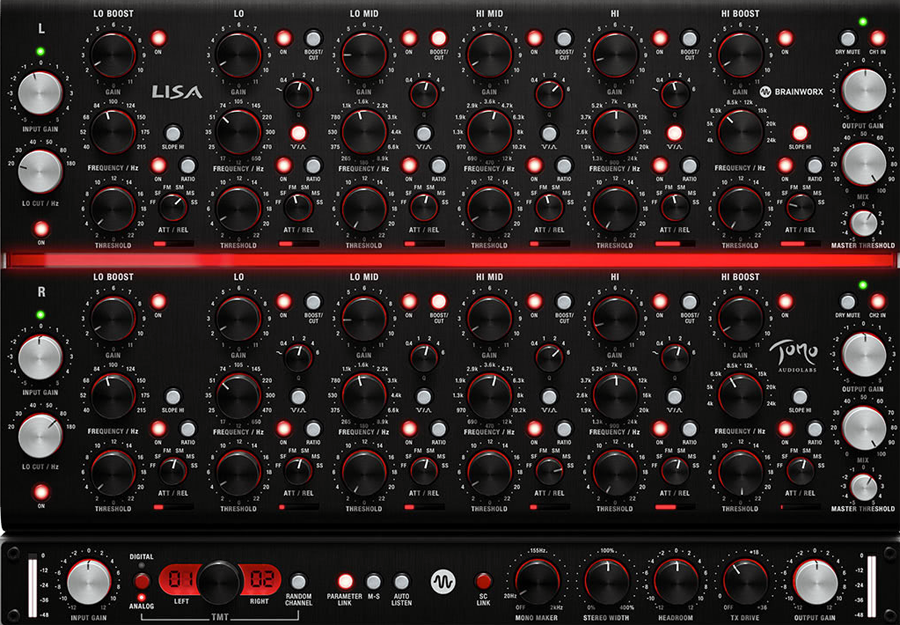
Task: Click R channel HI MID band RATIO button
Action: 564,429
